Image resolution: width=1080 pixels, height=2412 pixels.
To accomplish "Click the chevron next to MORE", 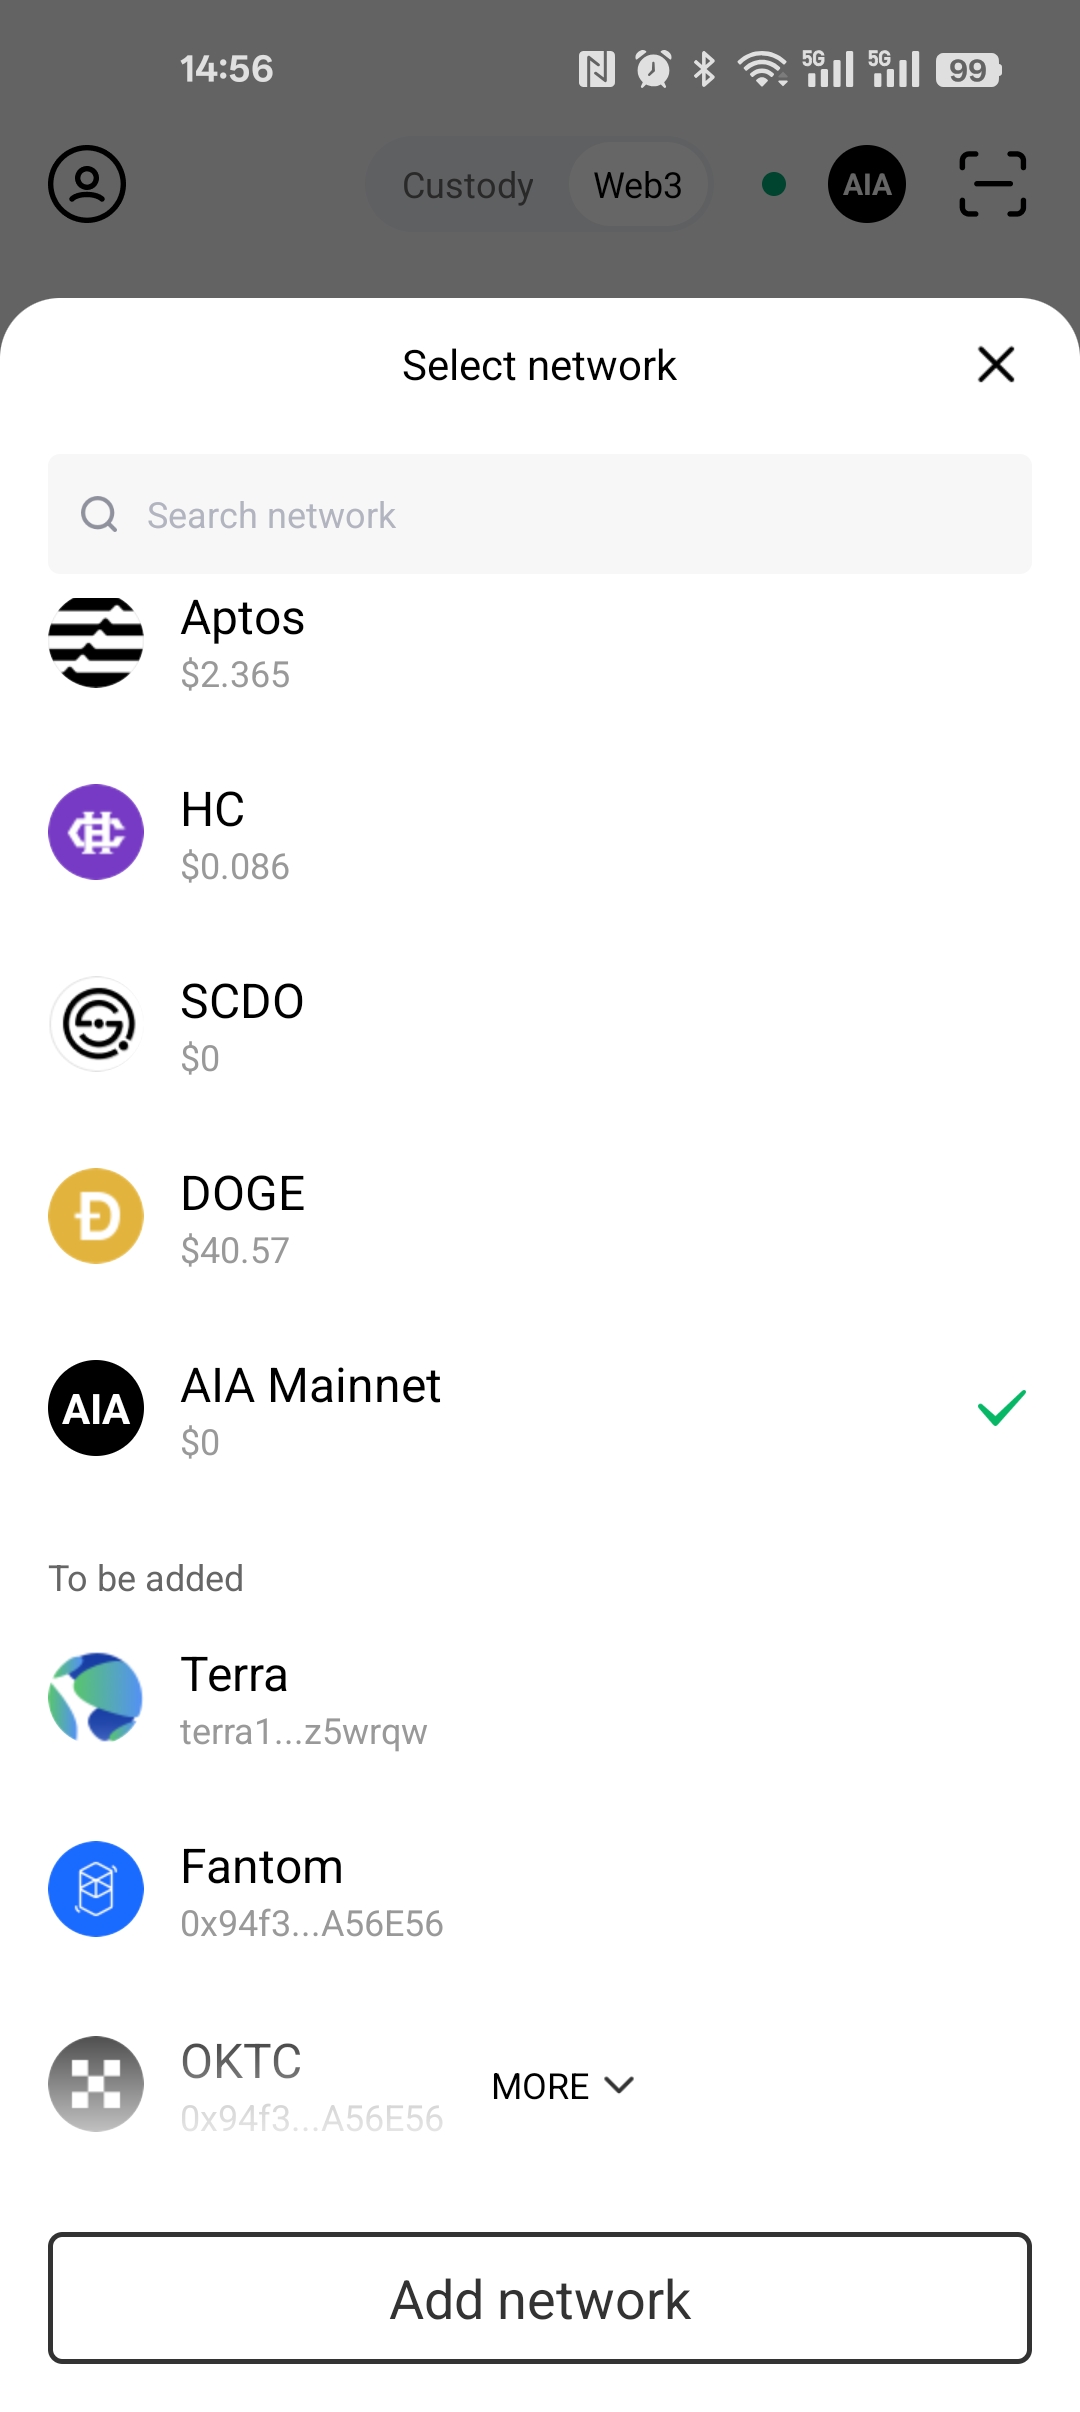I will tap(620, 2085).
